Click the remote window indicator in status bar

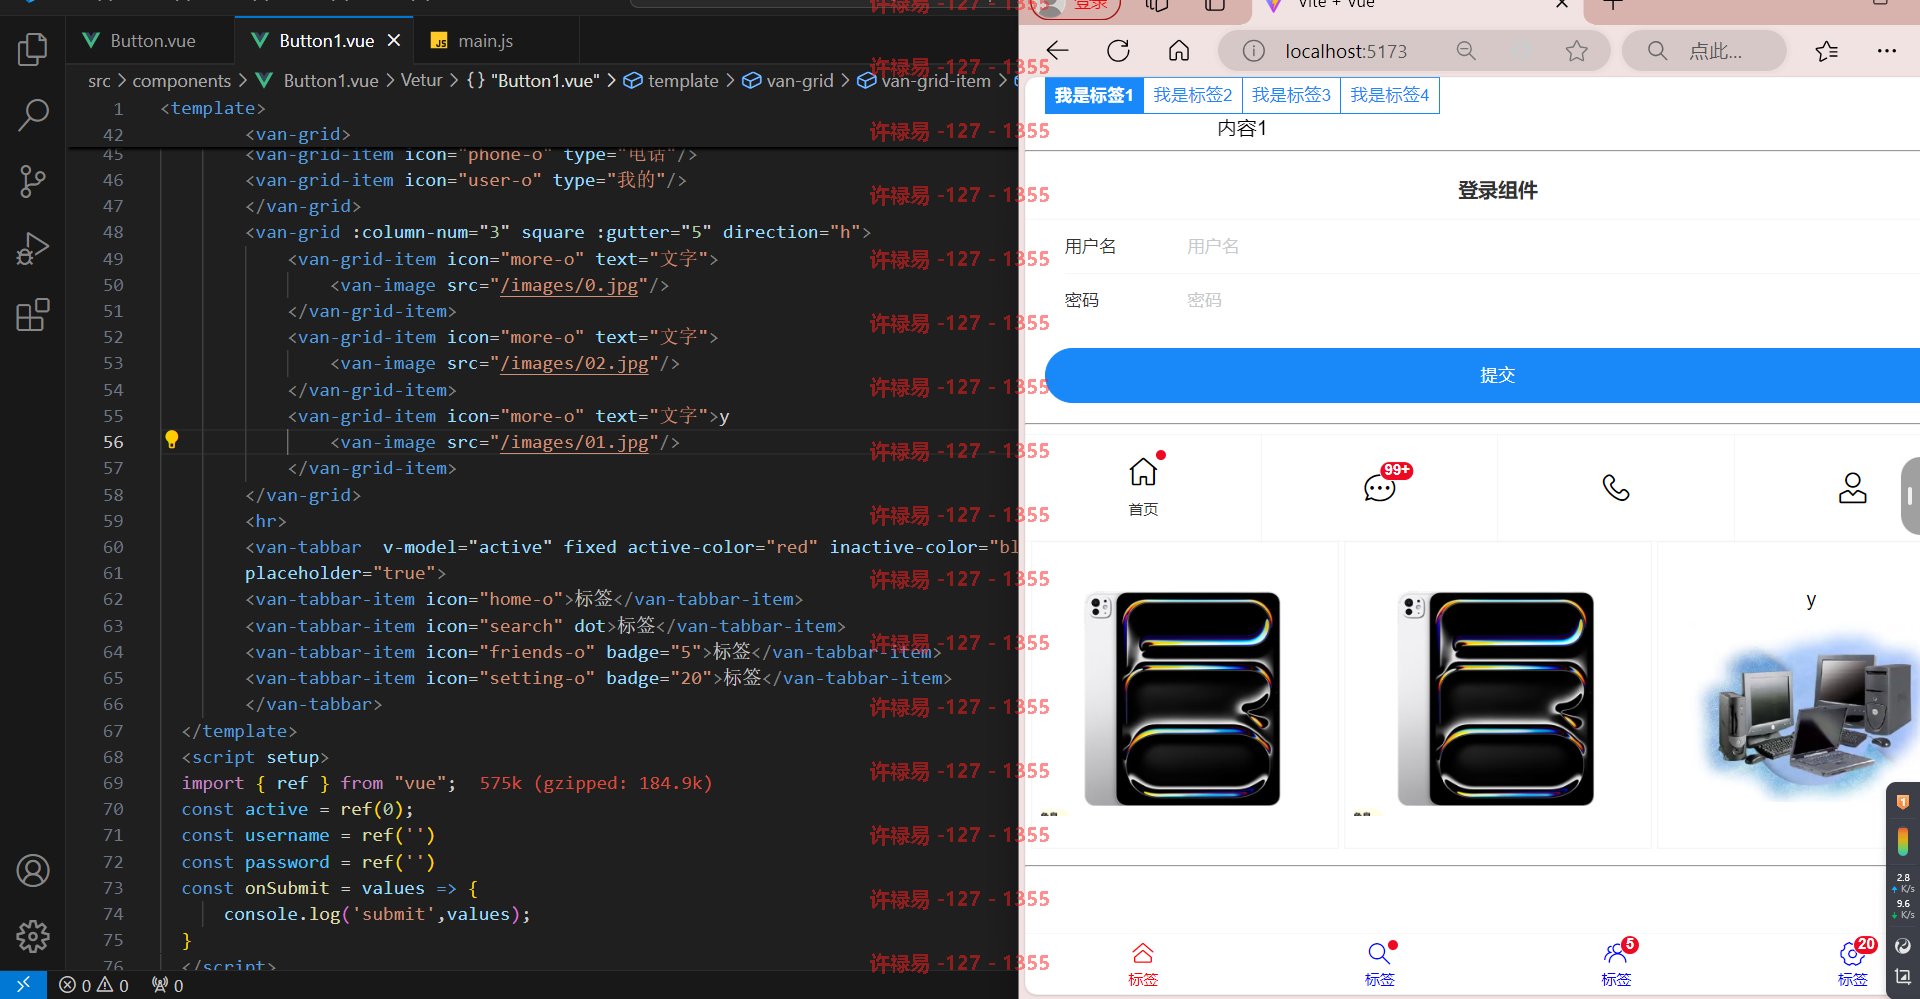[x=23, y=985]
